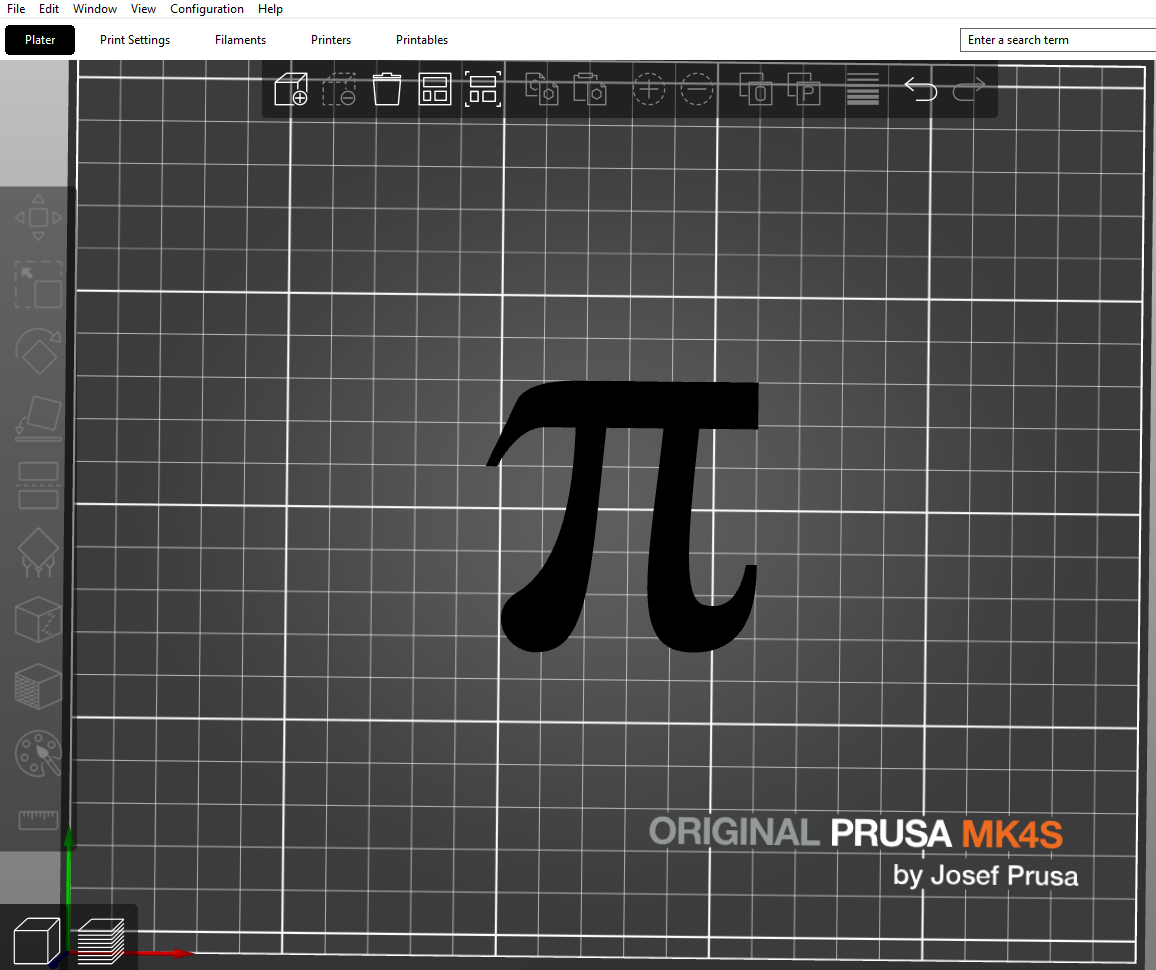Click the Paste icon in toolbar

click(x=590, y=88)
